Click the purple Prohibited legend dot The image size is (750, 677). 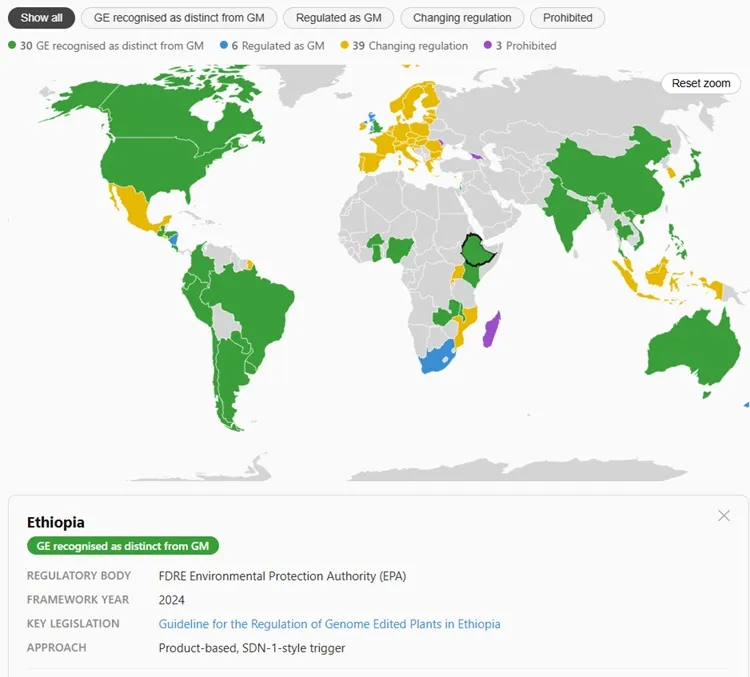pyautogui.click(x=488, y=45)
